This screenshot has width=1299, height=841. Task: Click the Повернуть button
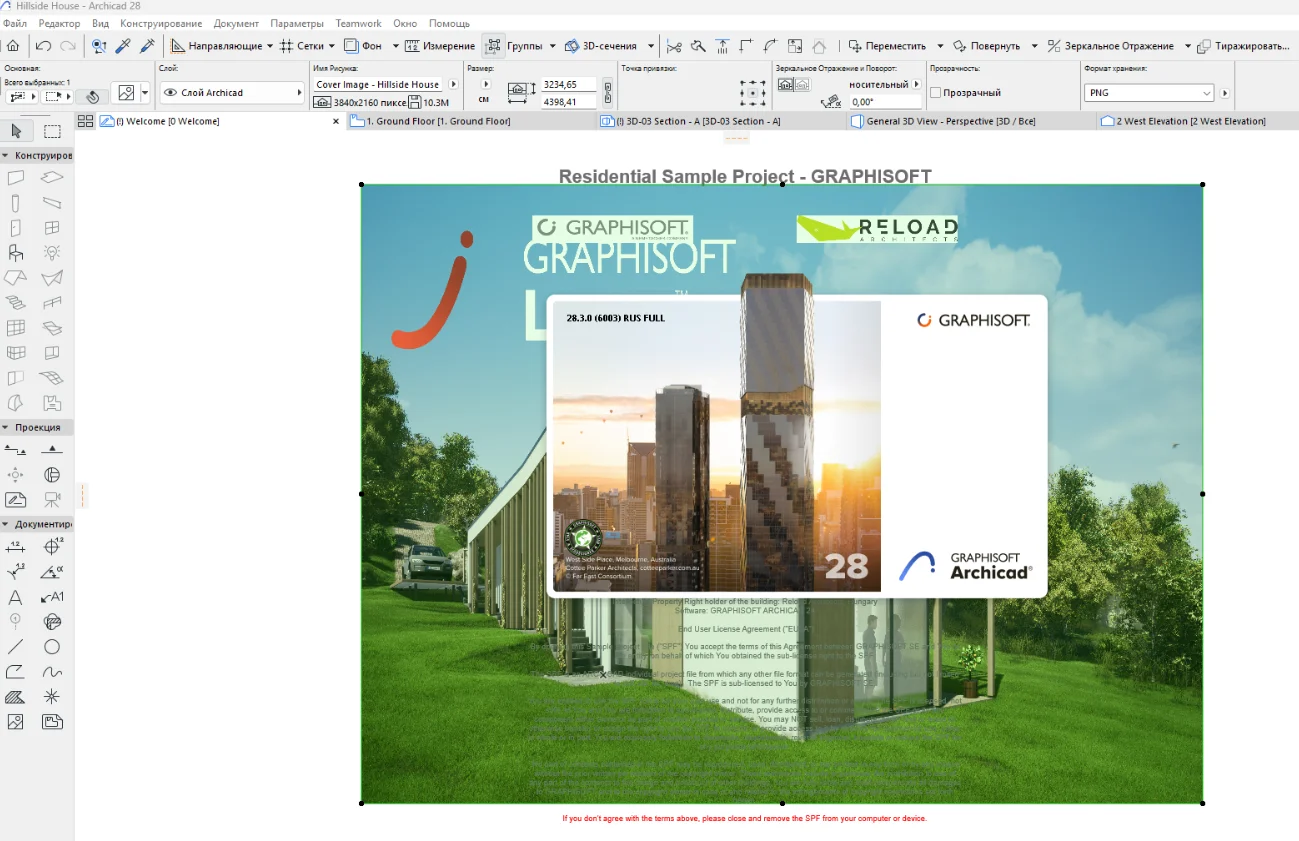coord(986,46)
